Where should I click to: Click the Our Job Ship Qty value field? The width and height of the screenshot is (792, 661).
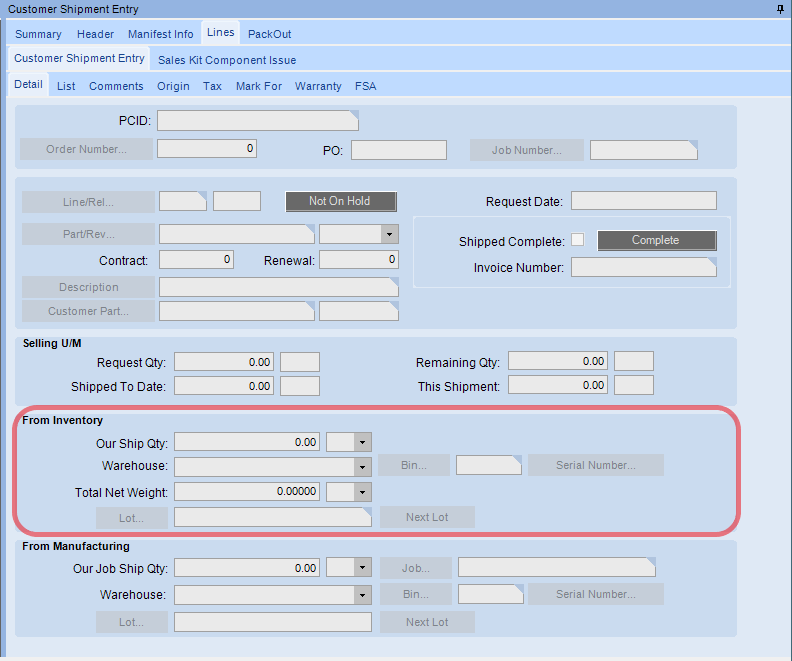[247, 568]
